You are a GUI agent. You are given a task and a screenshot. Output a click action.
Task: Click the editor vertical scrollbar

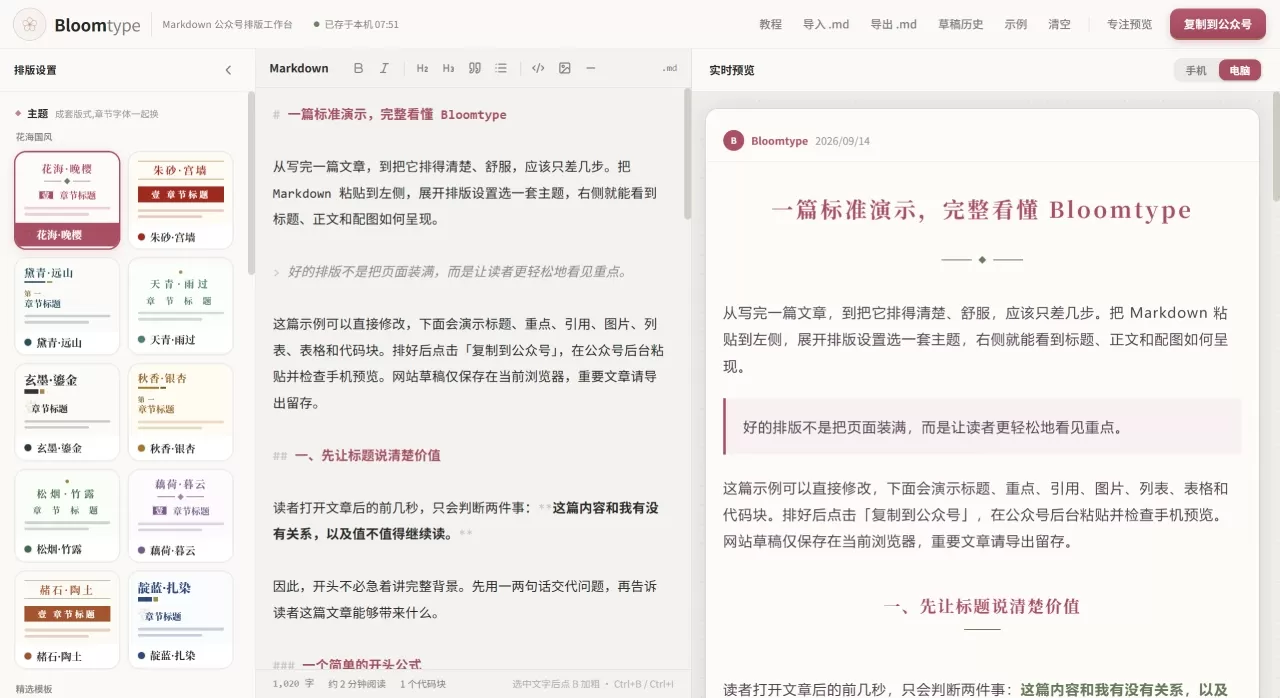687,154
